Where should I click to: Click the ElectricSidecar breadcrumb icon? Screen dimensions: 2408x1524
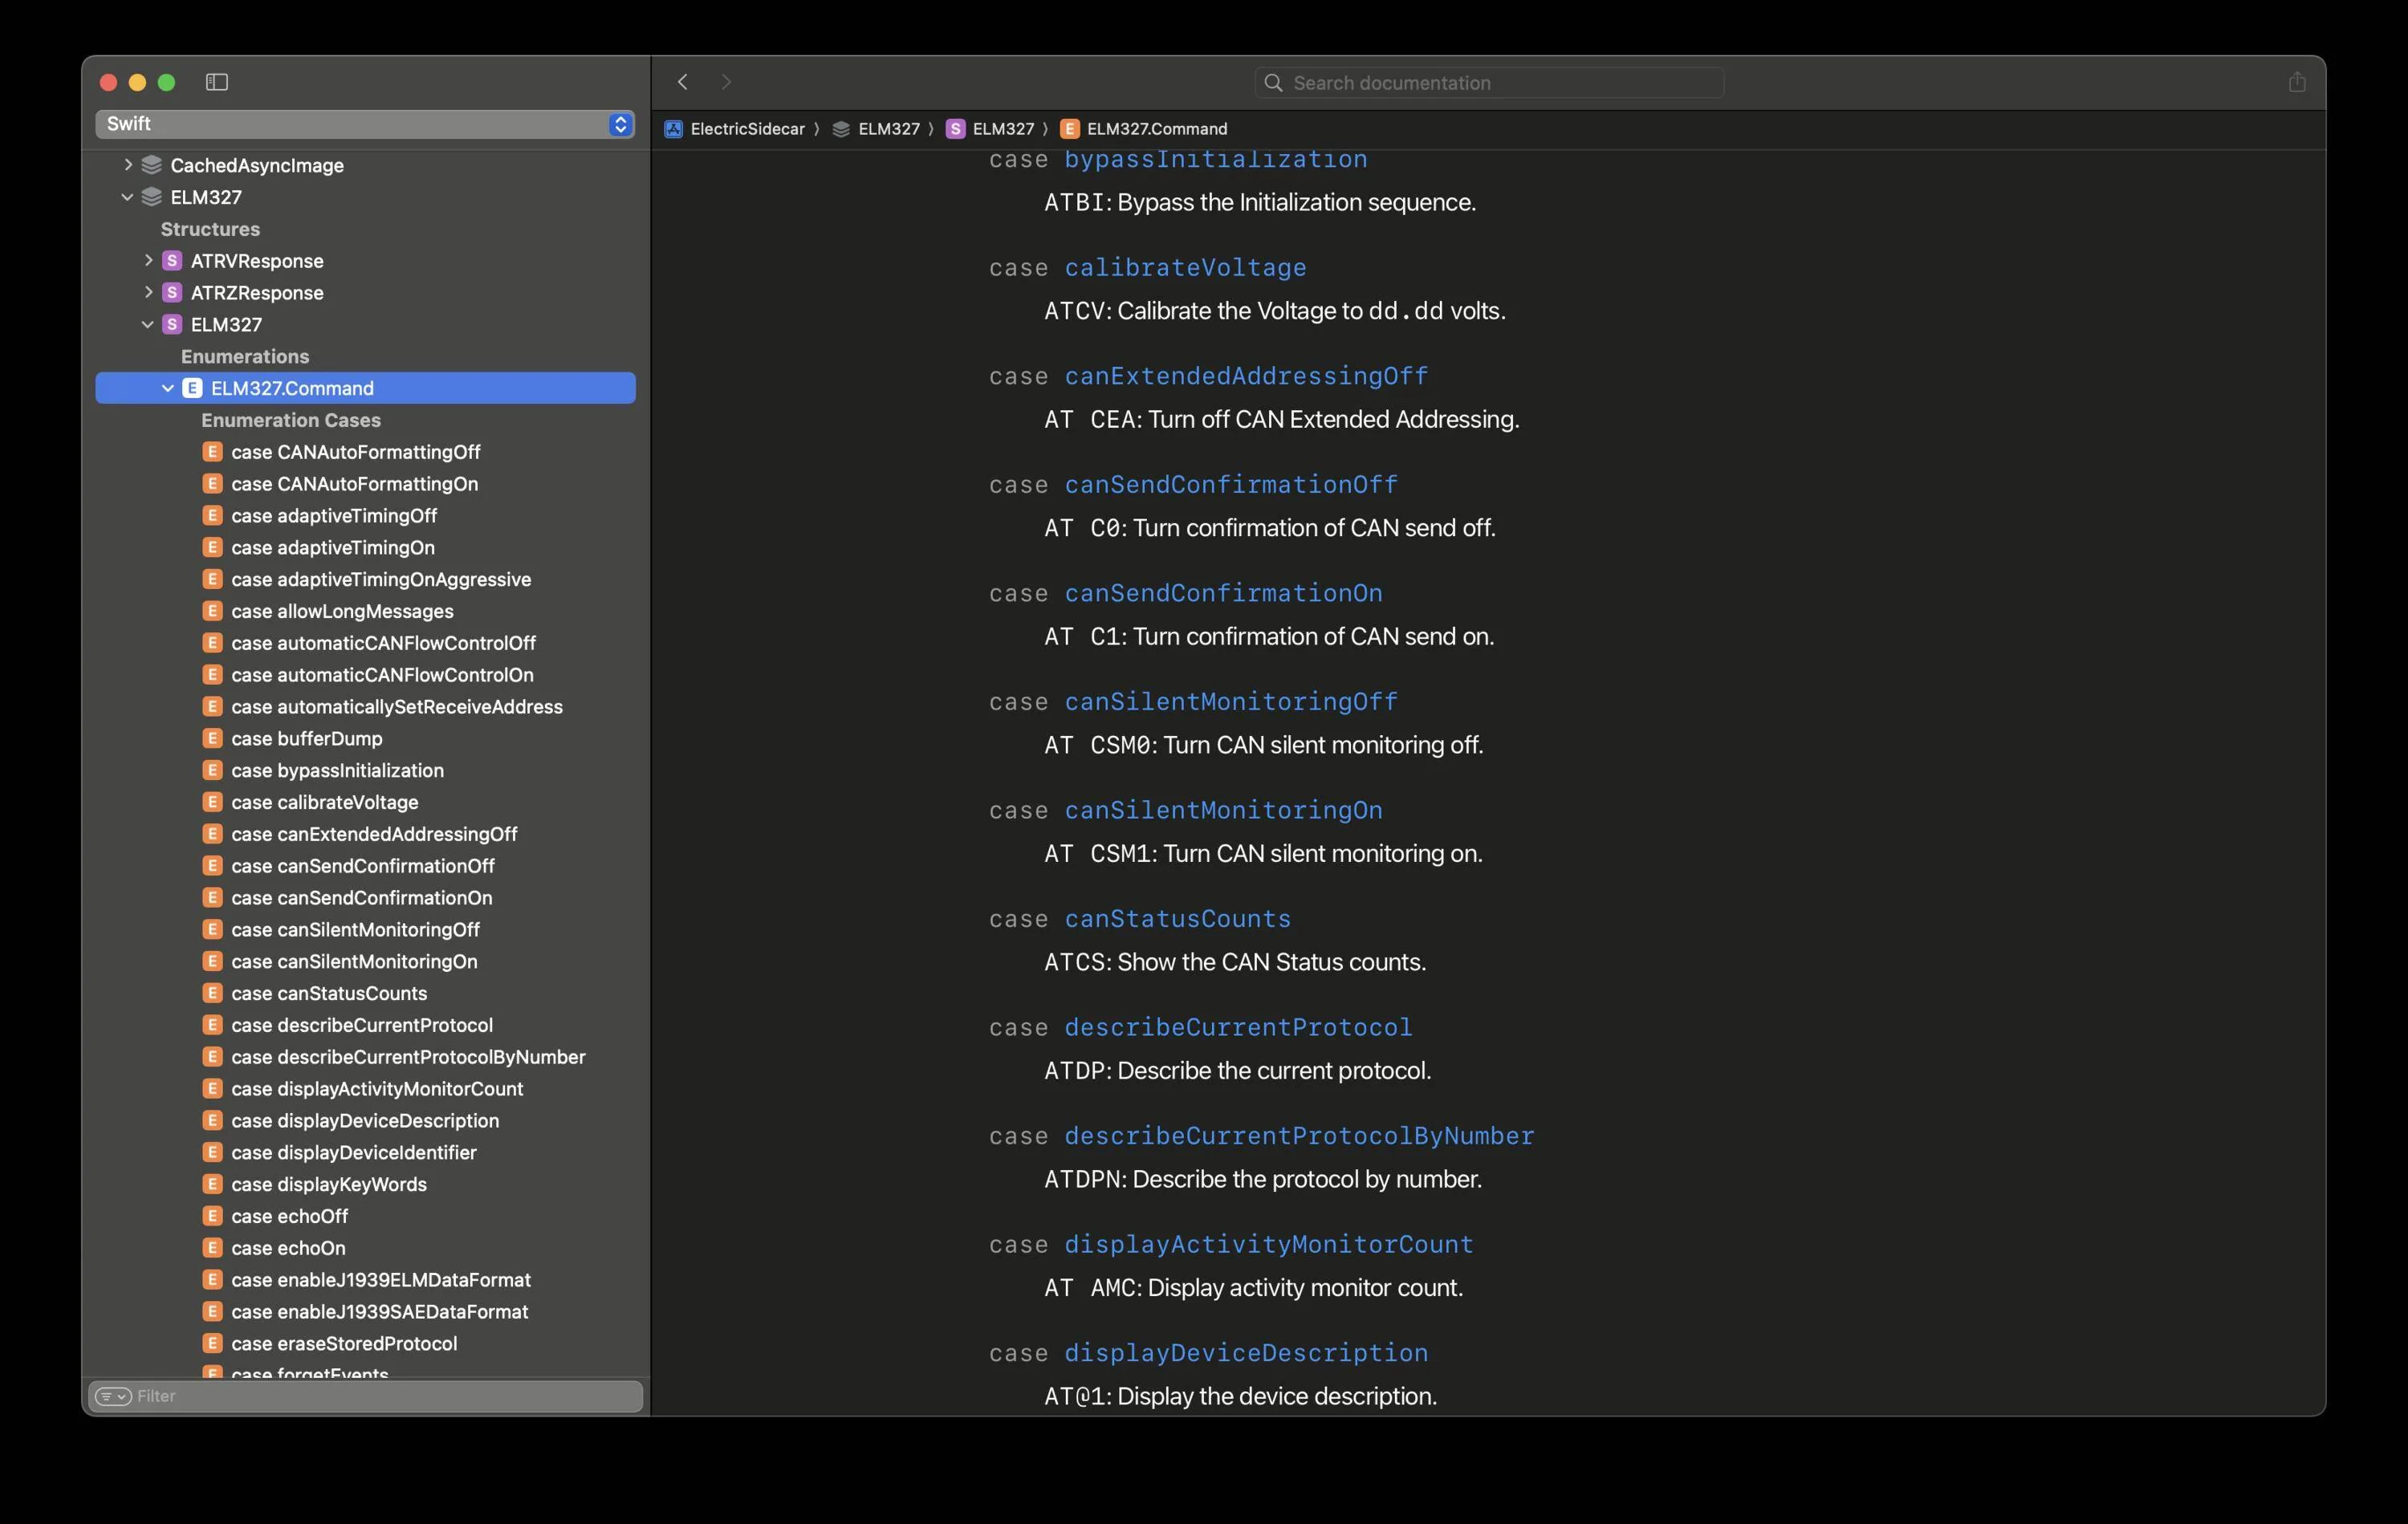[x=674, y=129]
